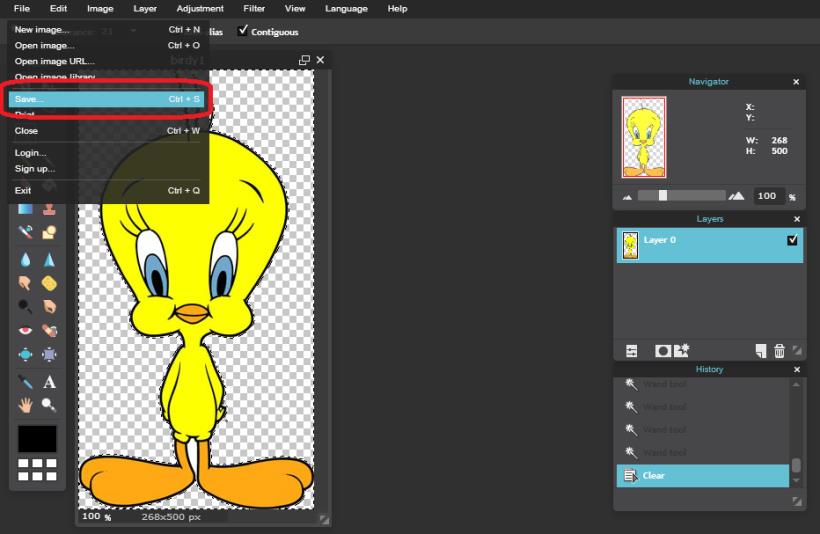Viewport: 820px width, 534px height.
Task: Select the Hand pan tool
Action: (26, 405)
